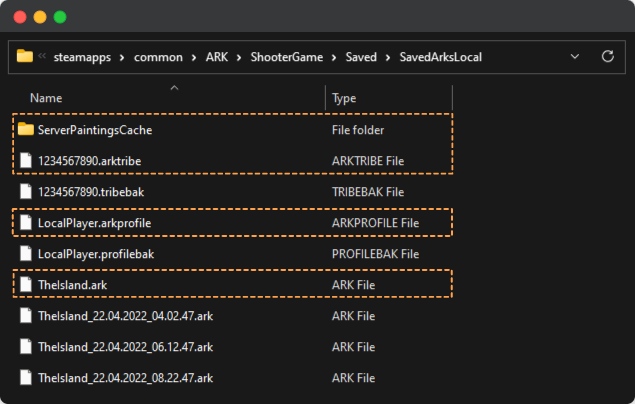Navigate to the Saved breadcrumb folder
The image size is (635, 404).
pos(361,57)
